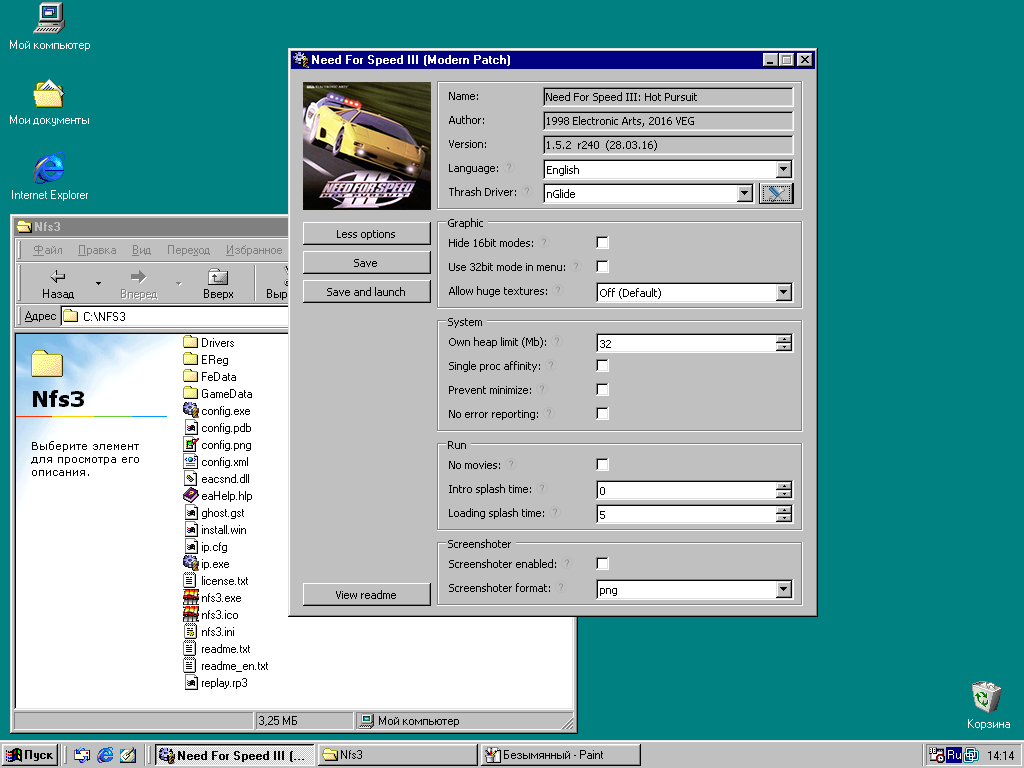Click the Save and launch button
This screenshot has width=1024, height=768.
(366, 292)
